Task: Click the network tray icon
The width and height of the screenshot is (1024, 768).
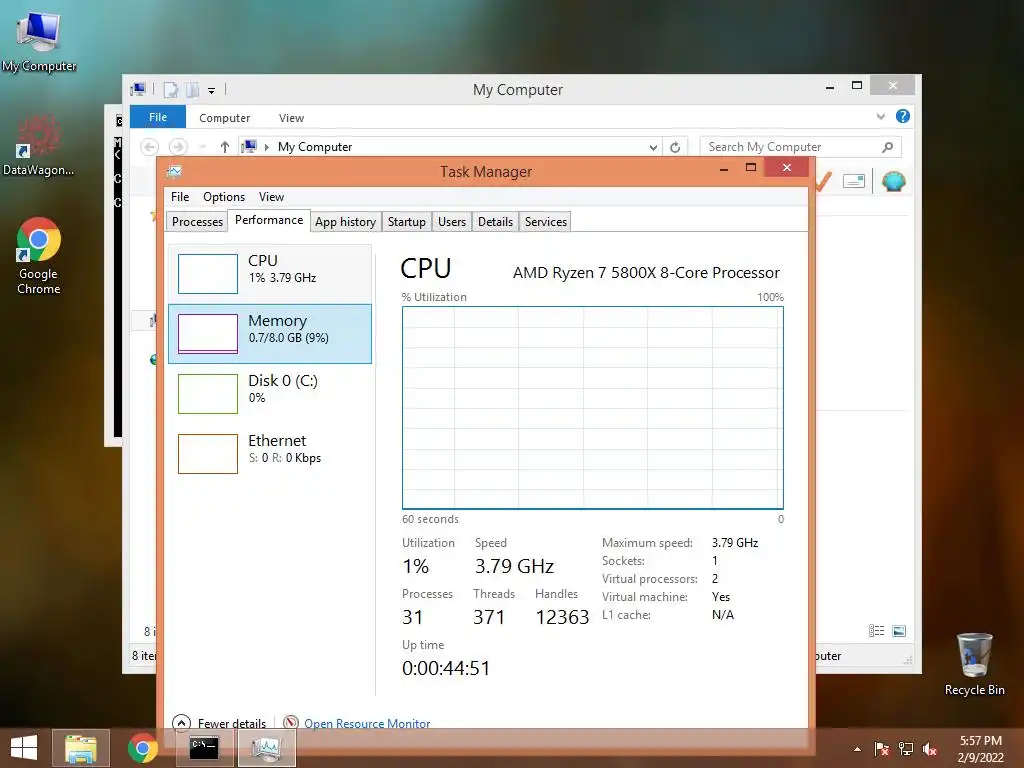Action: click(906, 749)
